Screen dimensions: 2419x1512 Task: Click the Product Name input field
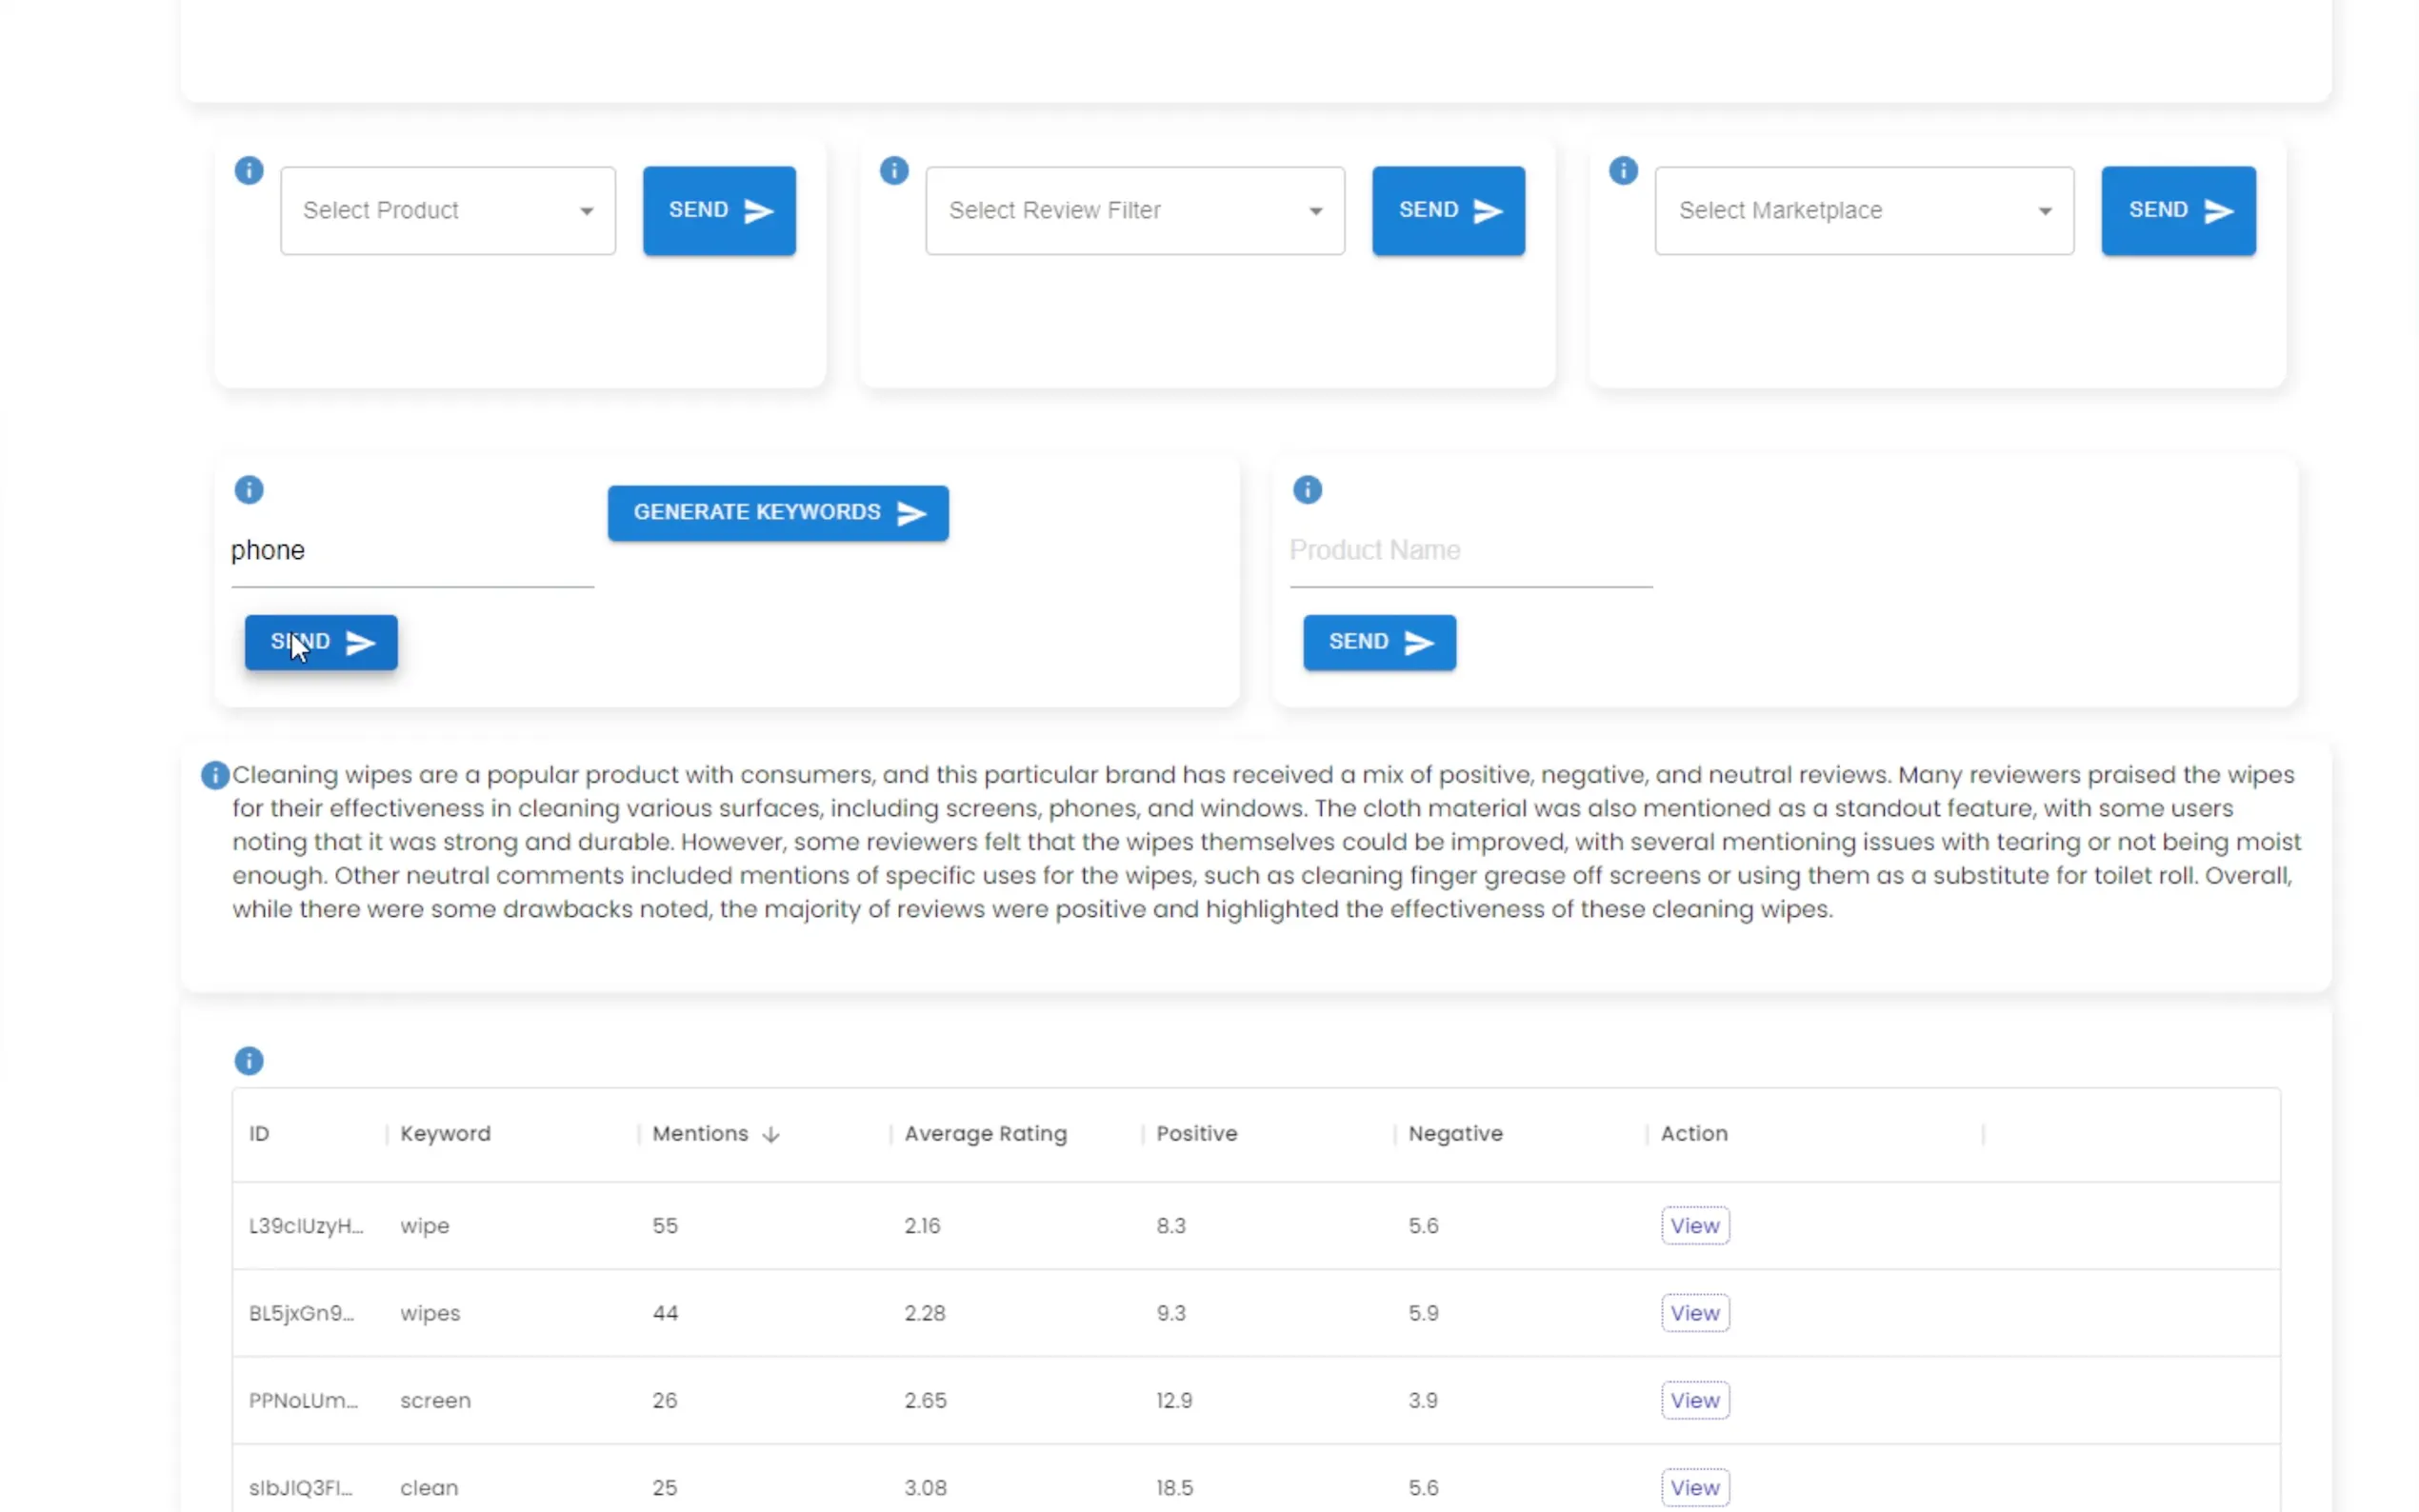[x=1470, y=551]
